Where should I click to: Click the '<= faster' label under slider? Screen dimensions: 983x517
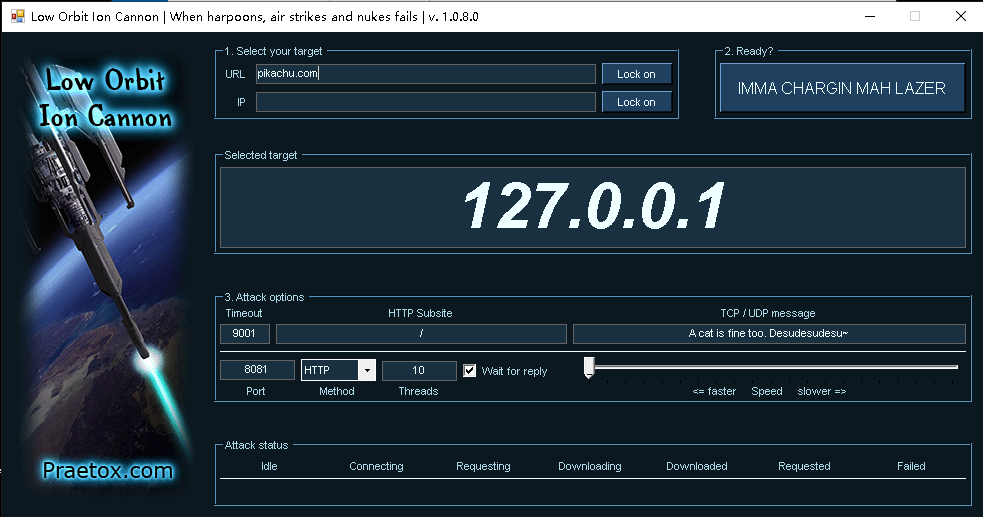point(714,391)
